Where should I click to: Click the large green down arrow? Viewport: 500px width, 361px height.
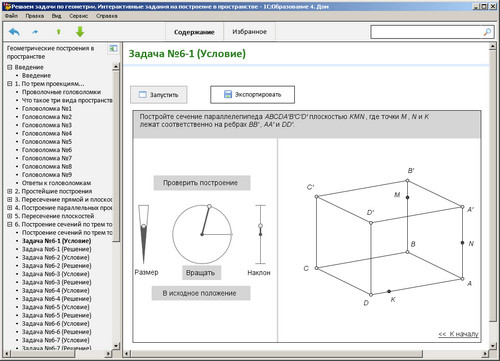(80, 32)
